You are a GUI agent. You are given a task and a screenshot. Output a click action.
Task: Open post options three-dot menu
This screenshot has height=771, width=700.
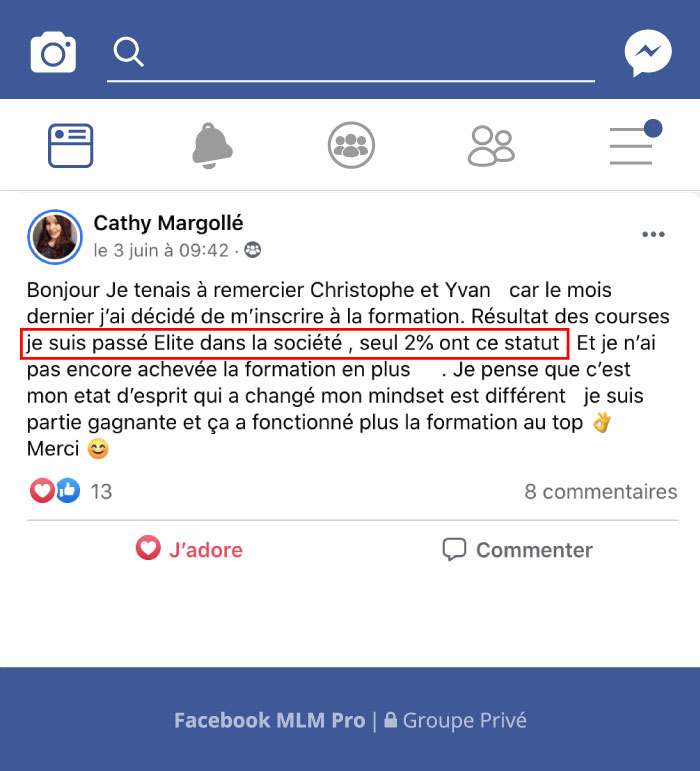click(653, 235)
